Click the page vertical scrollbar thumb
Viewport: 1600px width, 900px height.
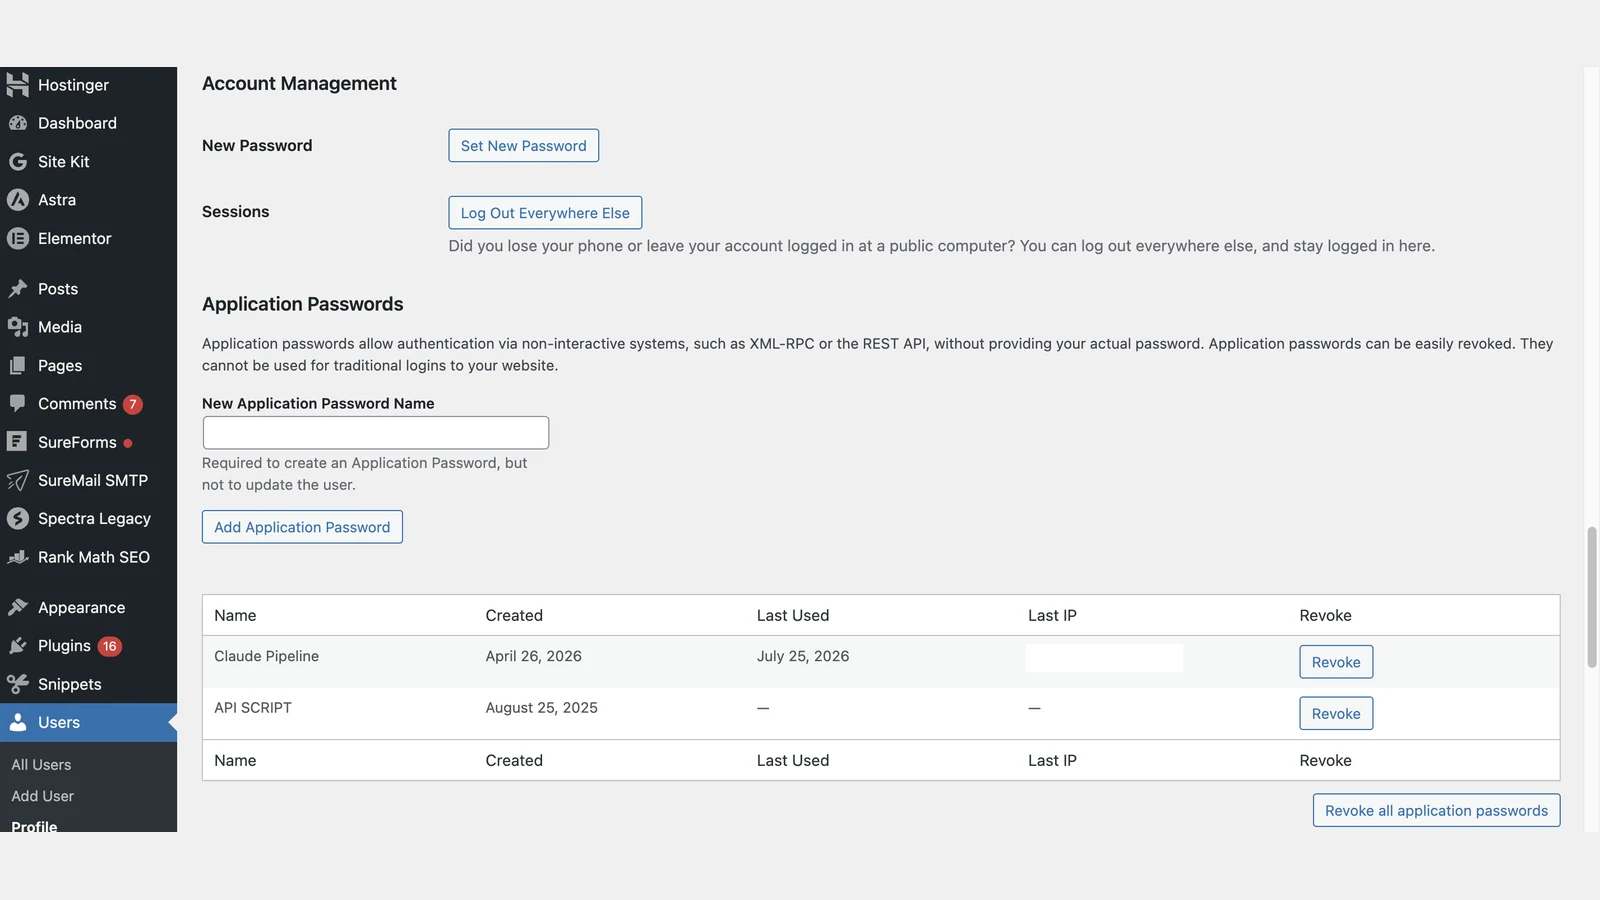click(x=1592, y=597)
